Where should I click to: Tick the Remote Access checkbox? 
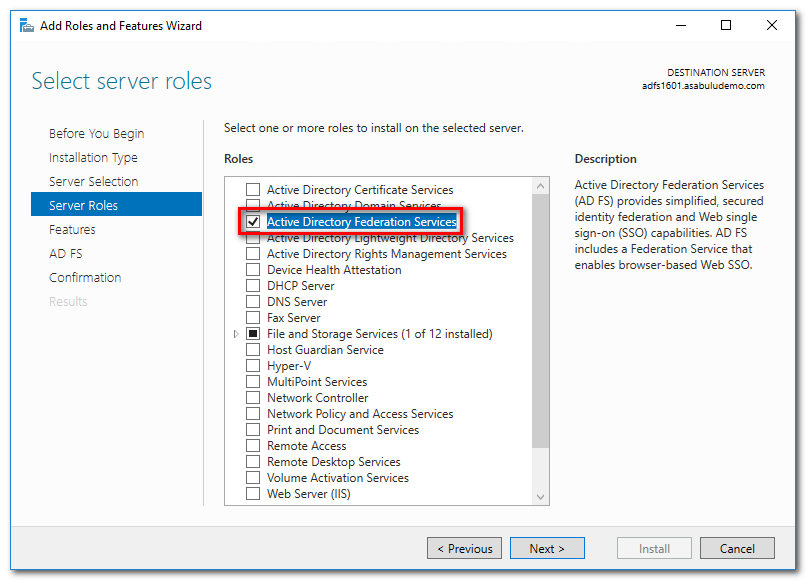[253, 446]
